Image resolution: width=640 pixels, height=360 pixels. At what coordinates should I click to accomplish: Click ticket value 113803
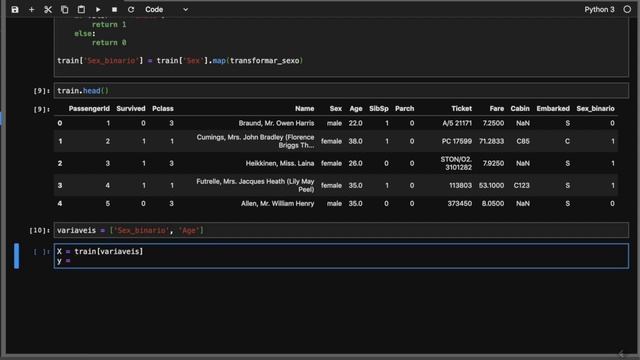(460, 185)
